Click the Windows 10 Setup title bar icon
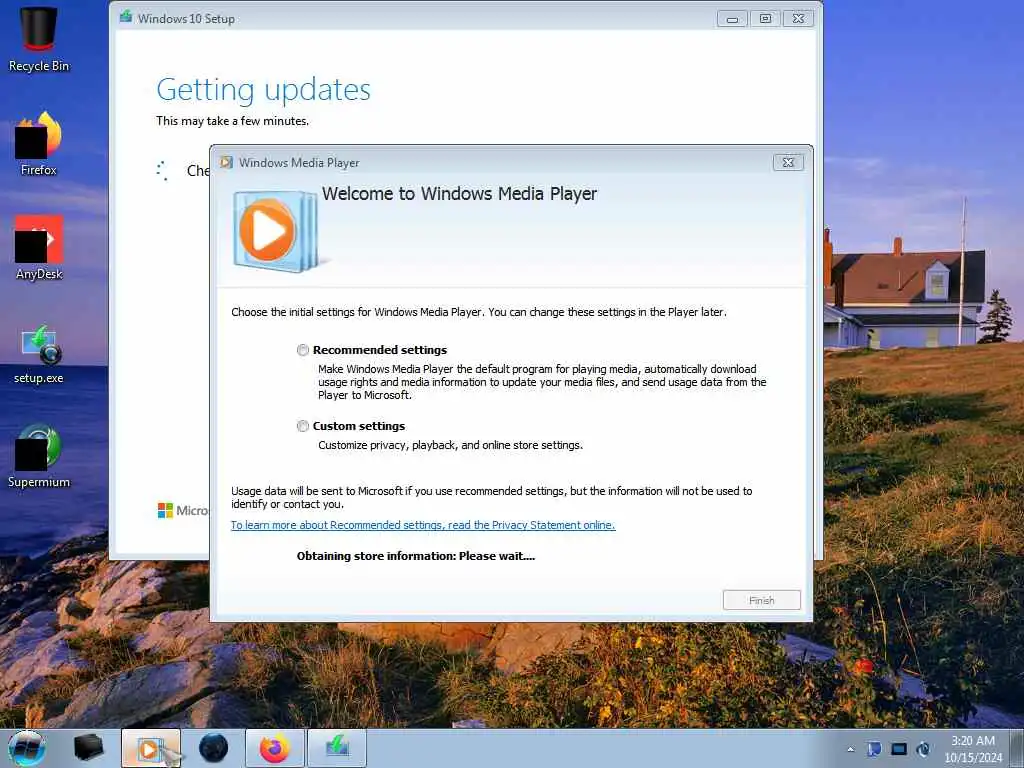Image resolution: width=1024 pixels, height=768 pixels. coord(126,17)
